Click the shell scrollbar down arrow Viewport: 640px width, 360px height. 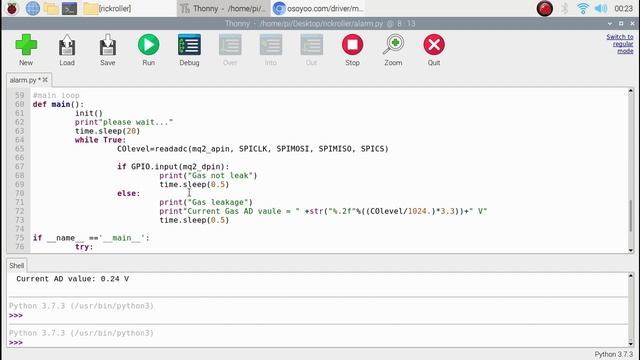coord(631,343)
